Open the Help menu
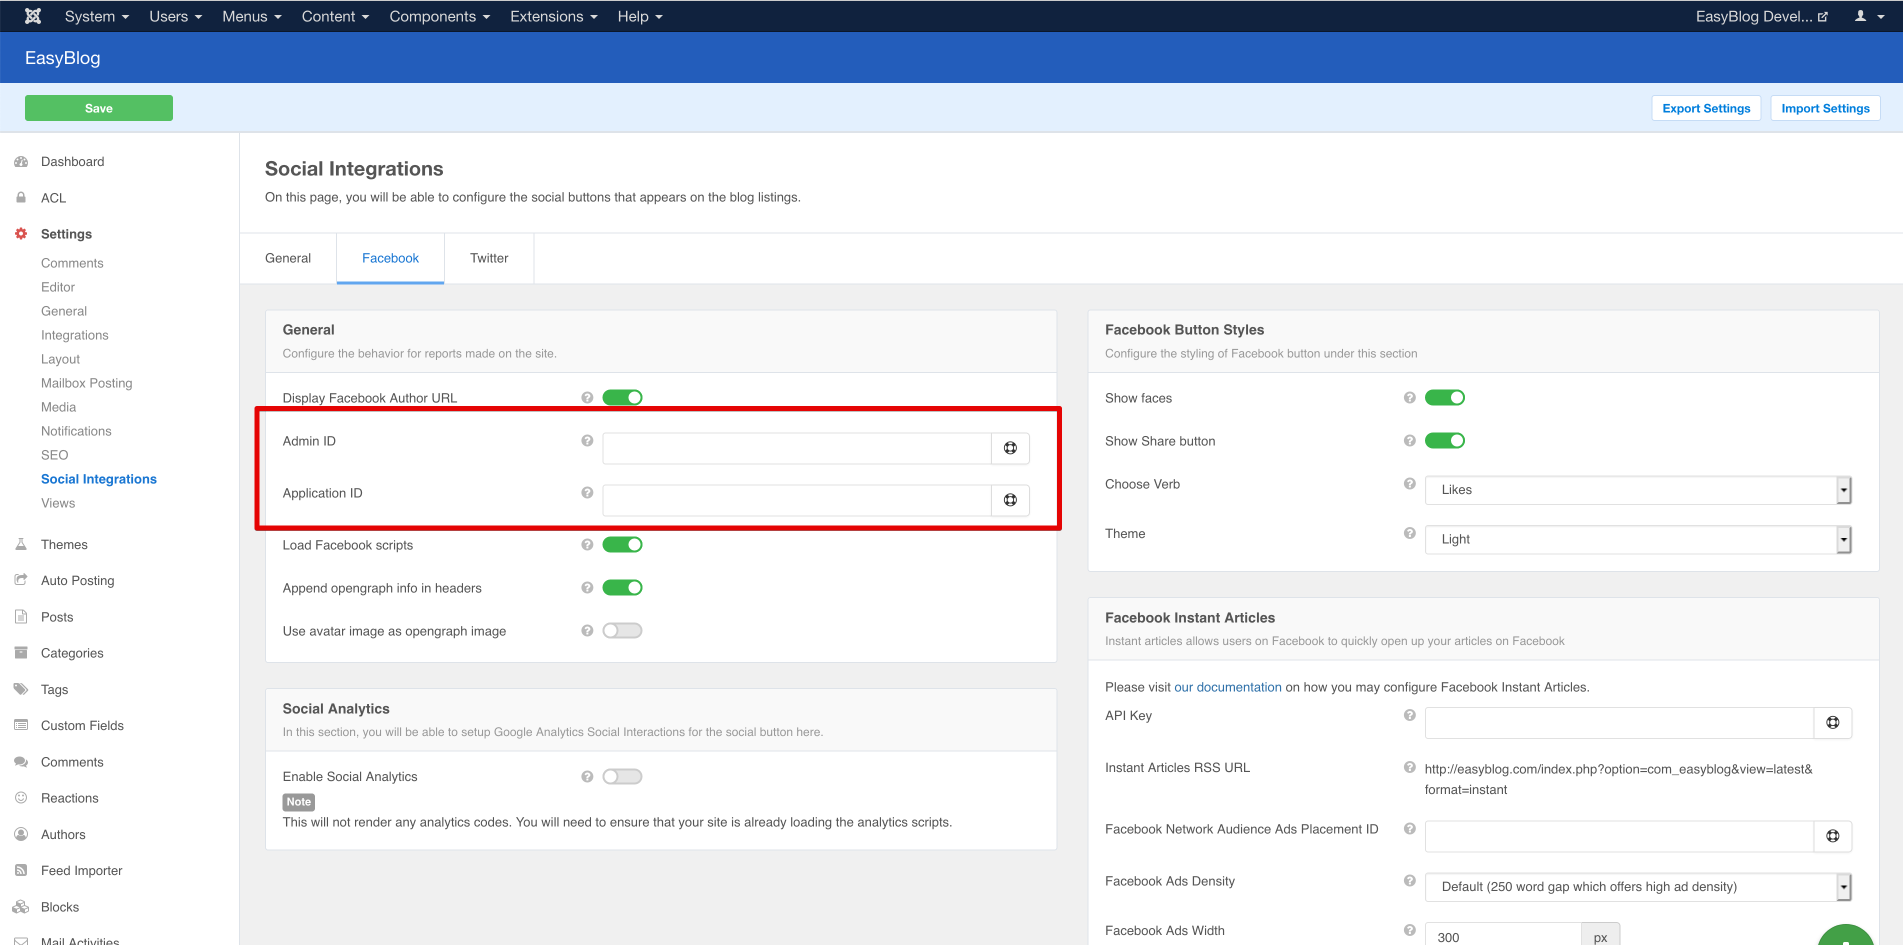This screenshot has width=1903, height=945. pos(640,16)
